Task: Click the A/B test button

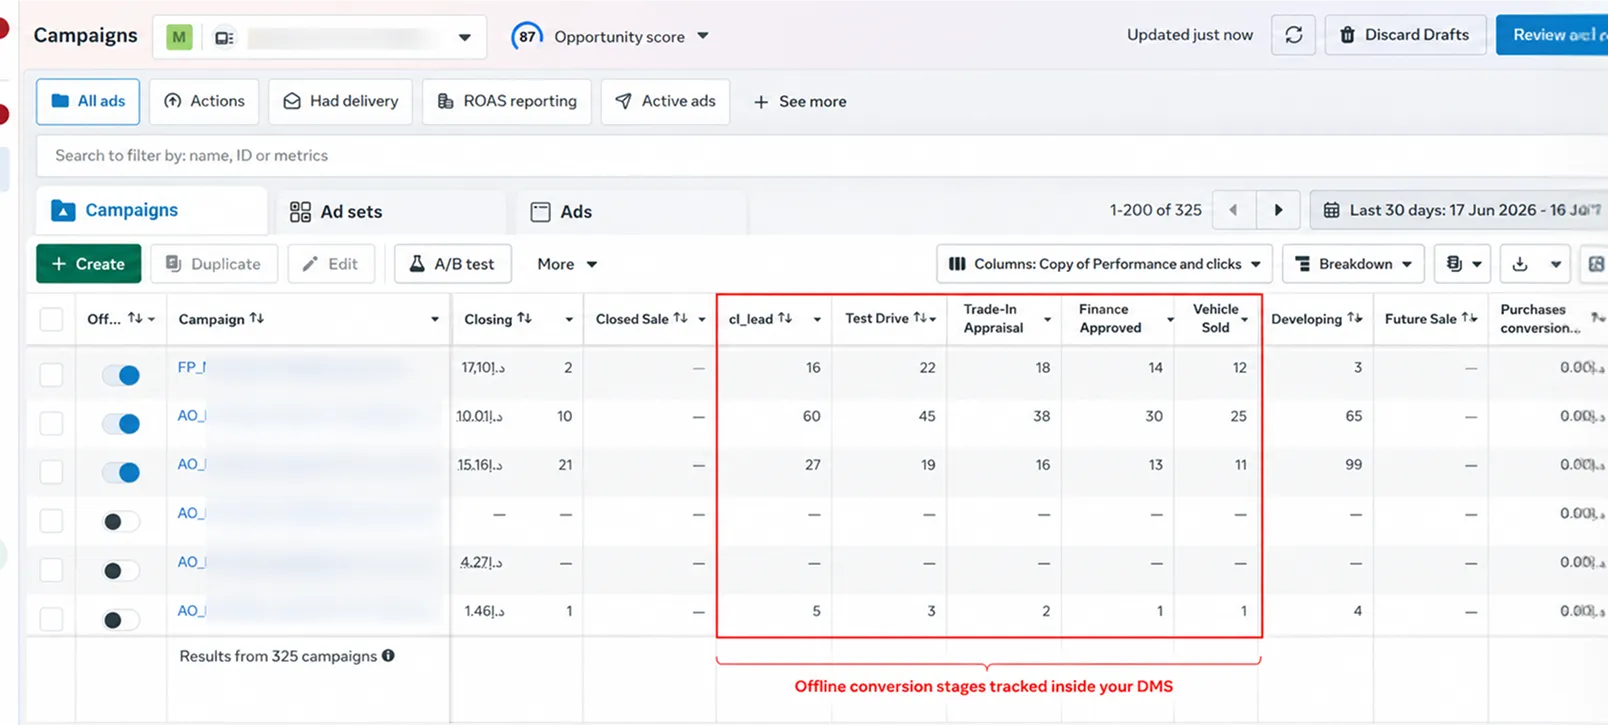Action: 452,264
